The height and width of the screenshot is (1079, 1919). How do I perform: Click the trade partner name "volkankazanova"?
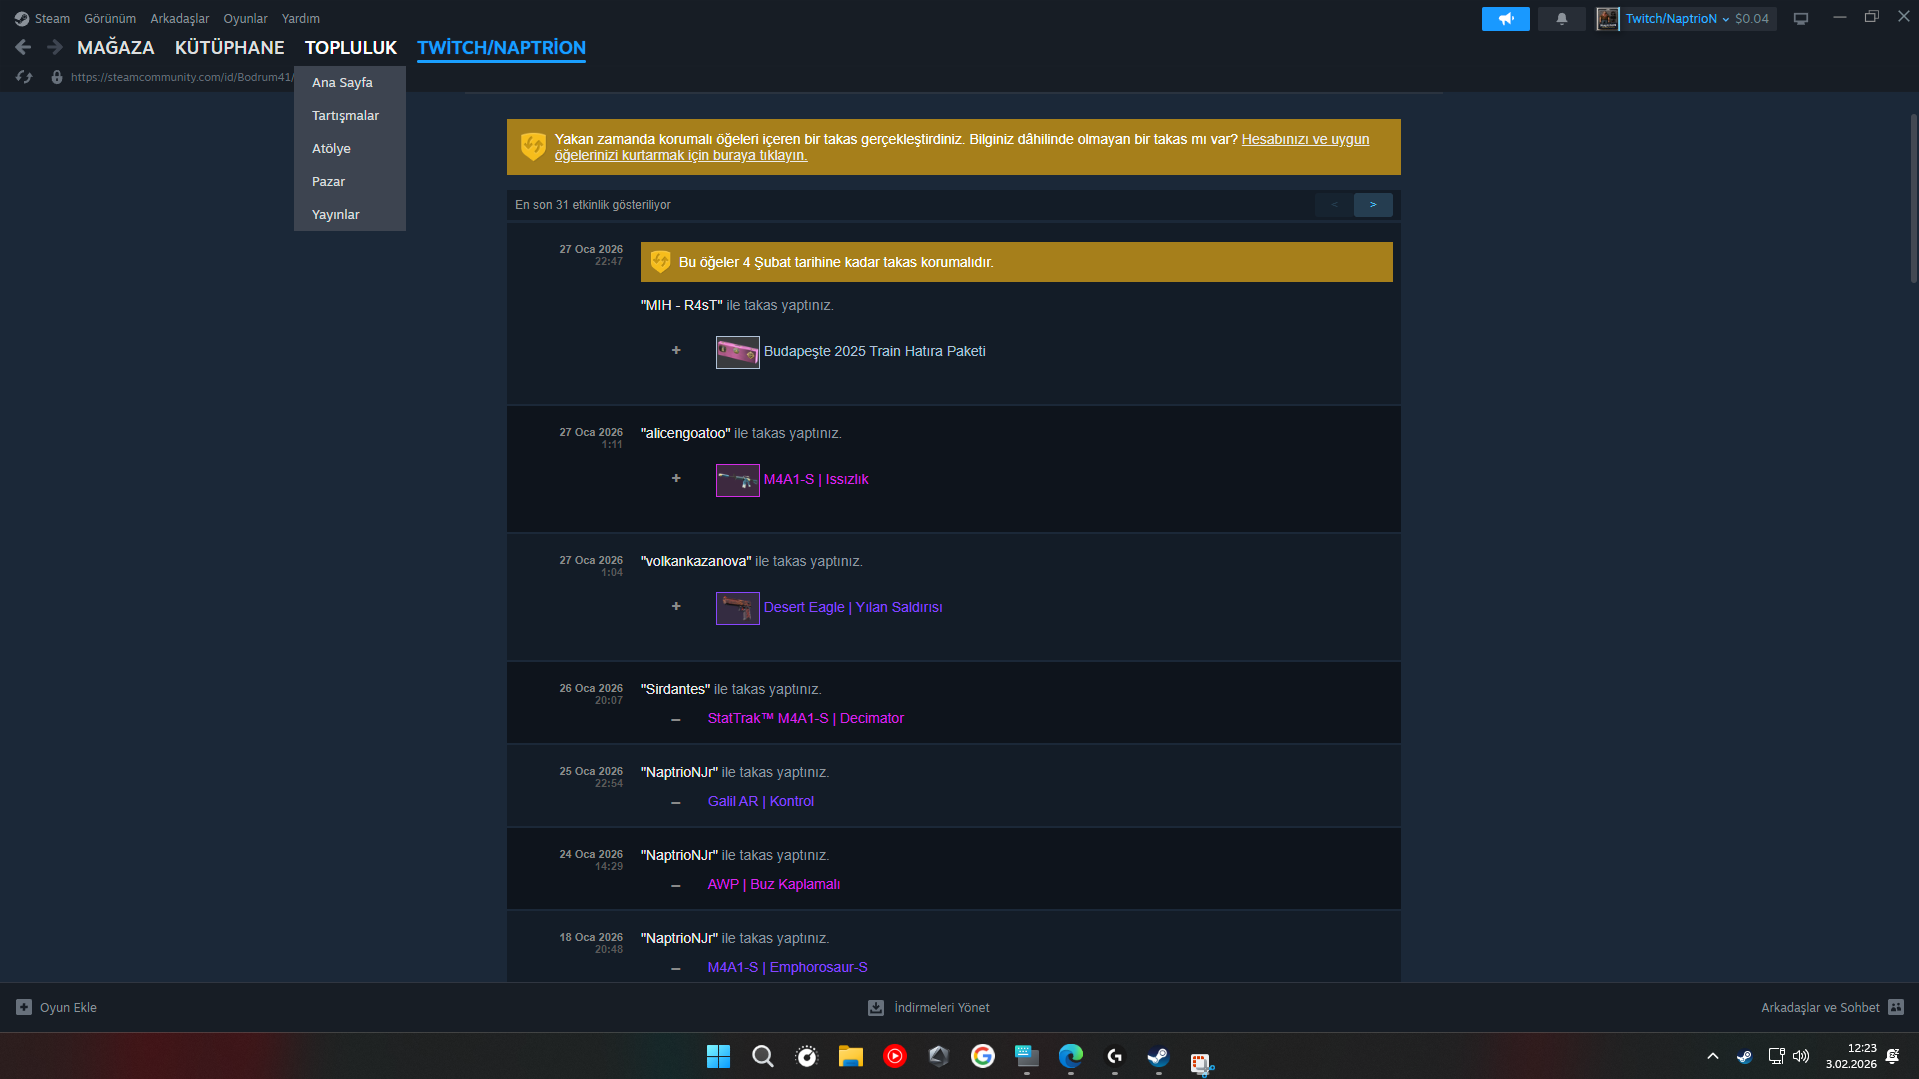pos(696,561)
